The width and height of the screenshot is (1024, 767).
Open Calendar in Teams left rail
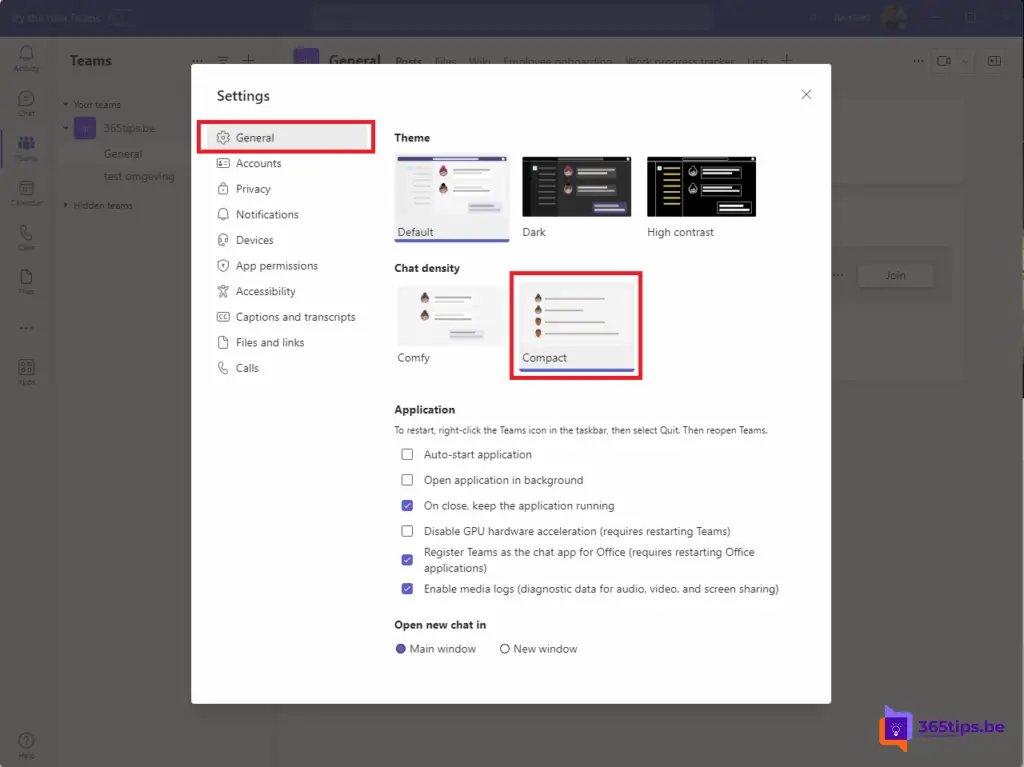[x=26, y=193]
